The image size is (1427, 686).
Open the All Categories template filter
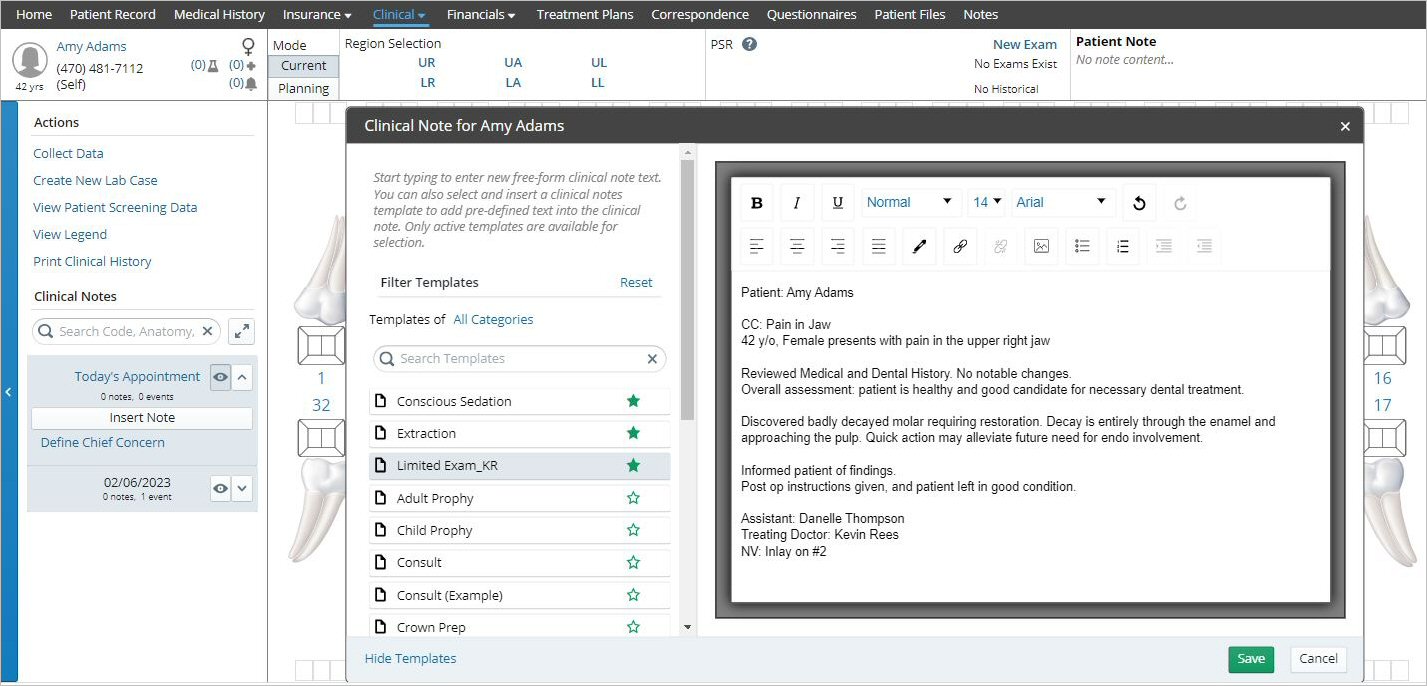click(x=493, y=320)
